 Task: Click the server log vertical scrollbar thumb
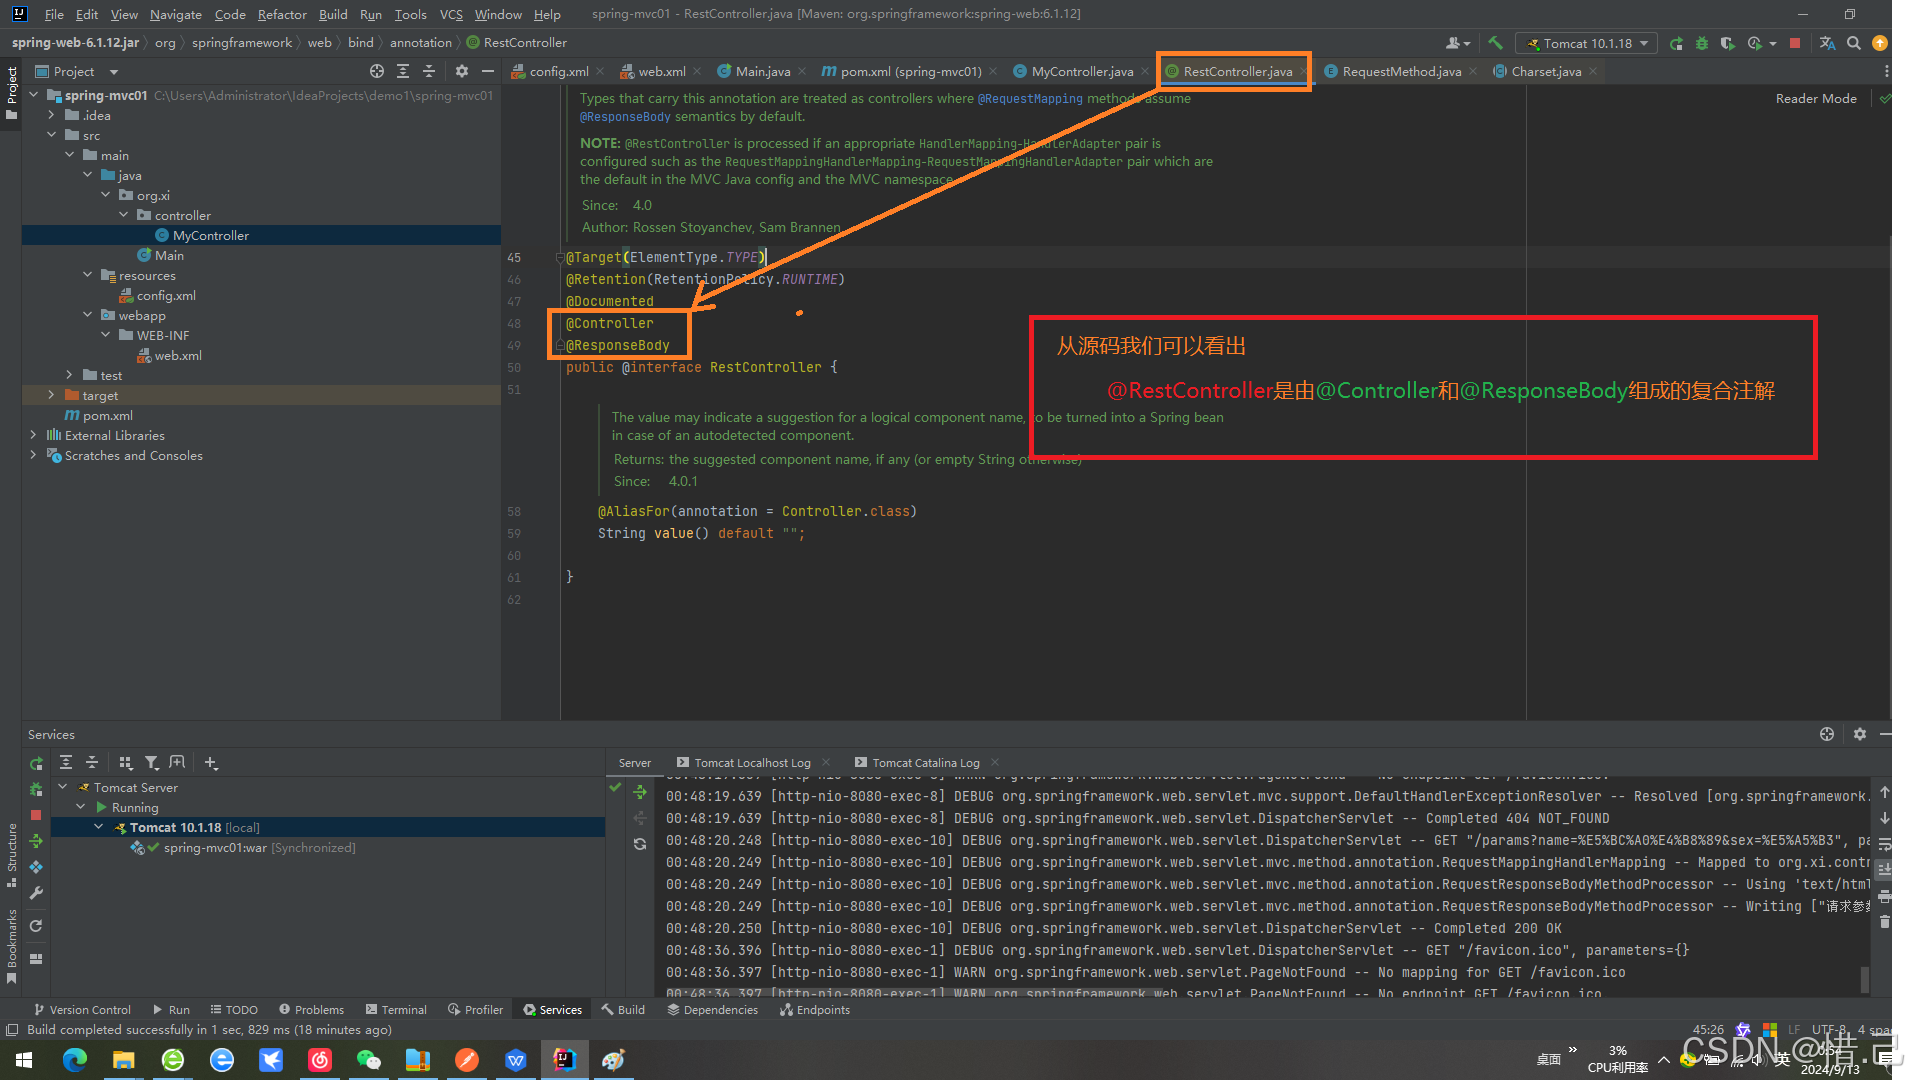coord(1864,981)
